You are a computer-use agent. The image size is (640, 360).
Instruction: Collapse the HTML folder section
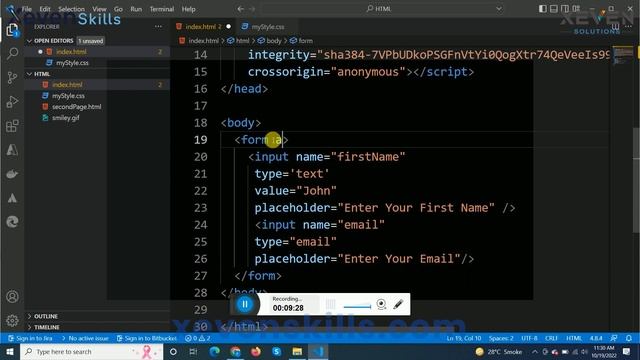coord(42,74)
